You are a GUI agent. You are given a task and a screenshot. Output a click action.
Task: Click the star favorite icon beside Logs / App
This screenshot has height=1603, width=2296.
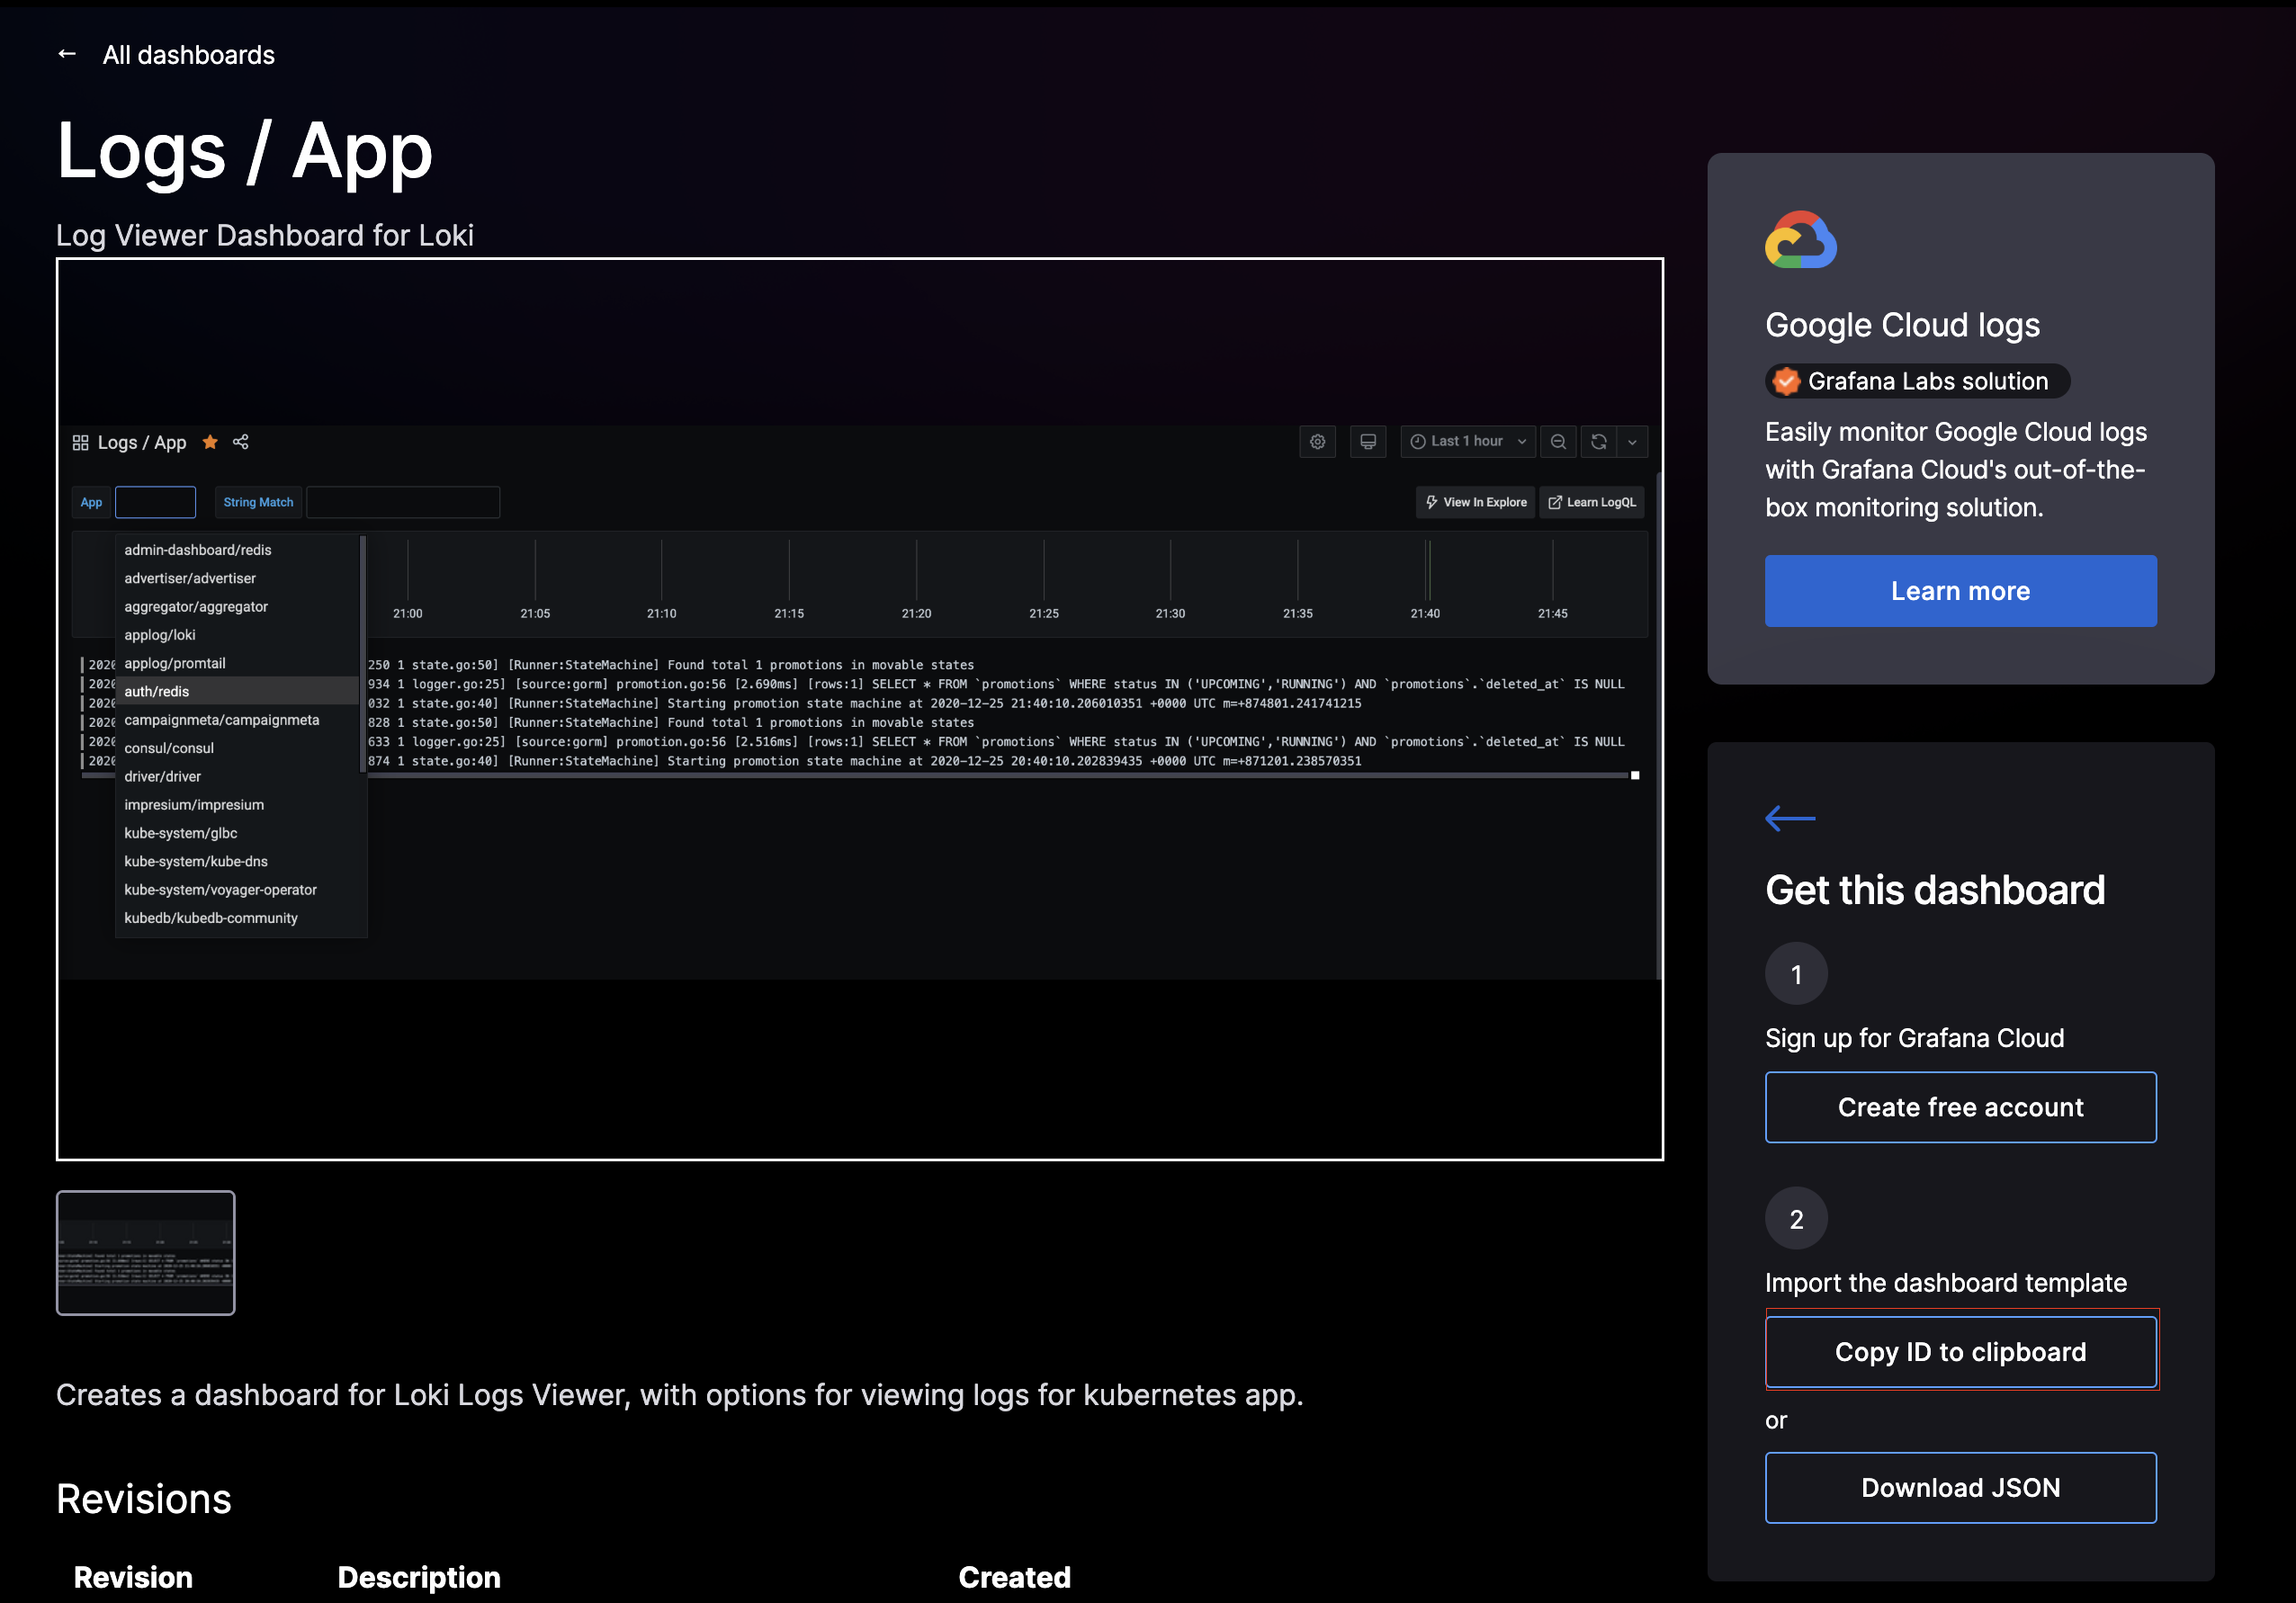(210, 442)
